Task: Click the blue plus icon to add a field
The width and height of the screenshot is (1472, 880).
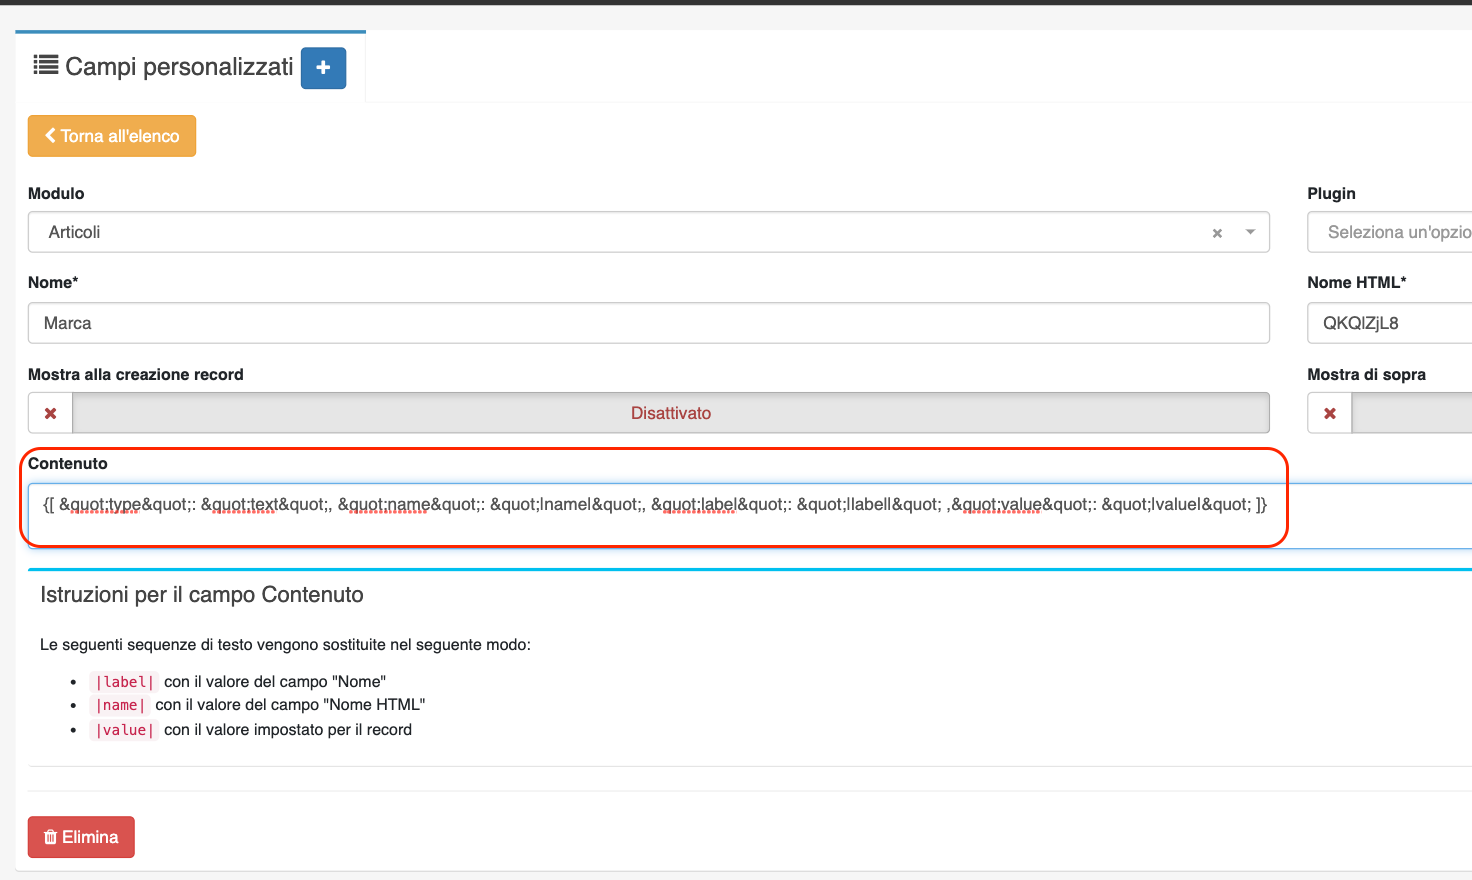Action: click(x=323, y=68)
